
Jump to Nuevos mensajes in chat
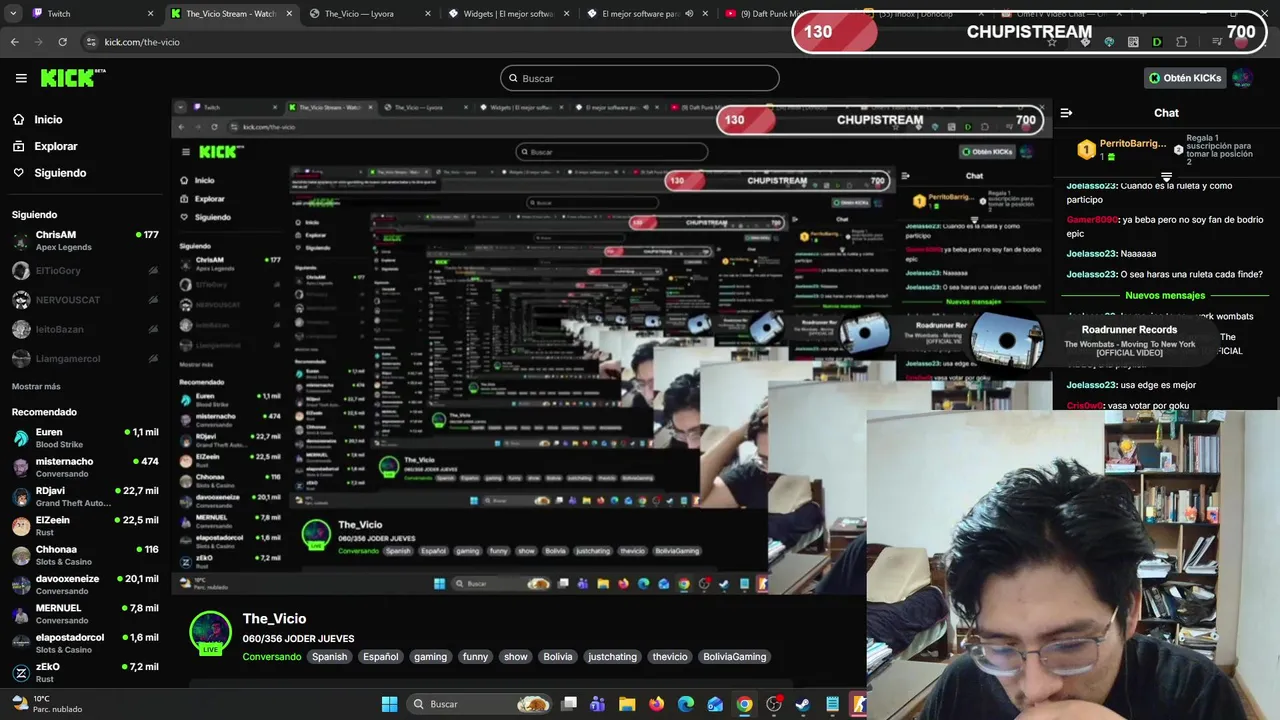coord(1165,295)
